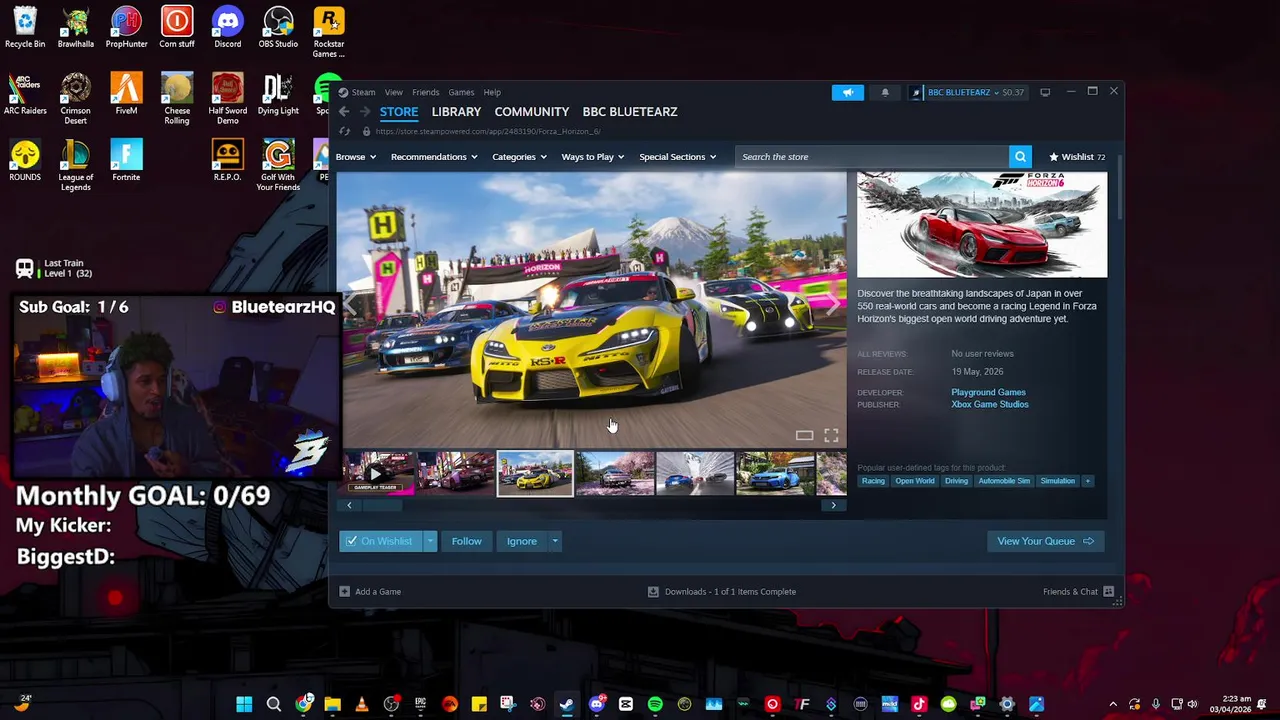Open the Steam announcements megaphone button
1280x720 pixels.
point(847,92)
